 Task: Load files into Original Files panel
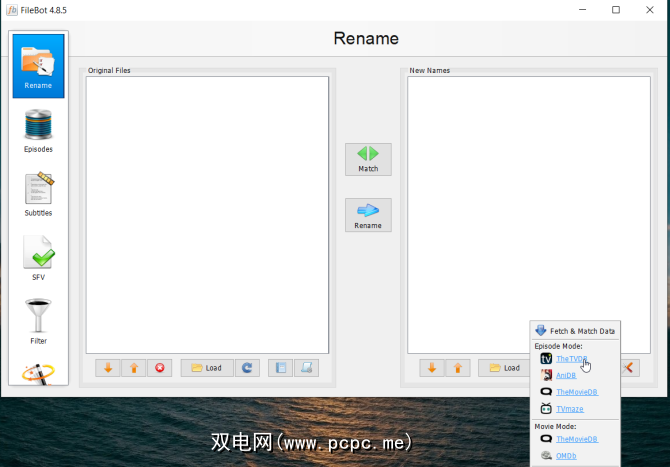point(207,368)
